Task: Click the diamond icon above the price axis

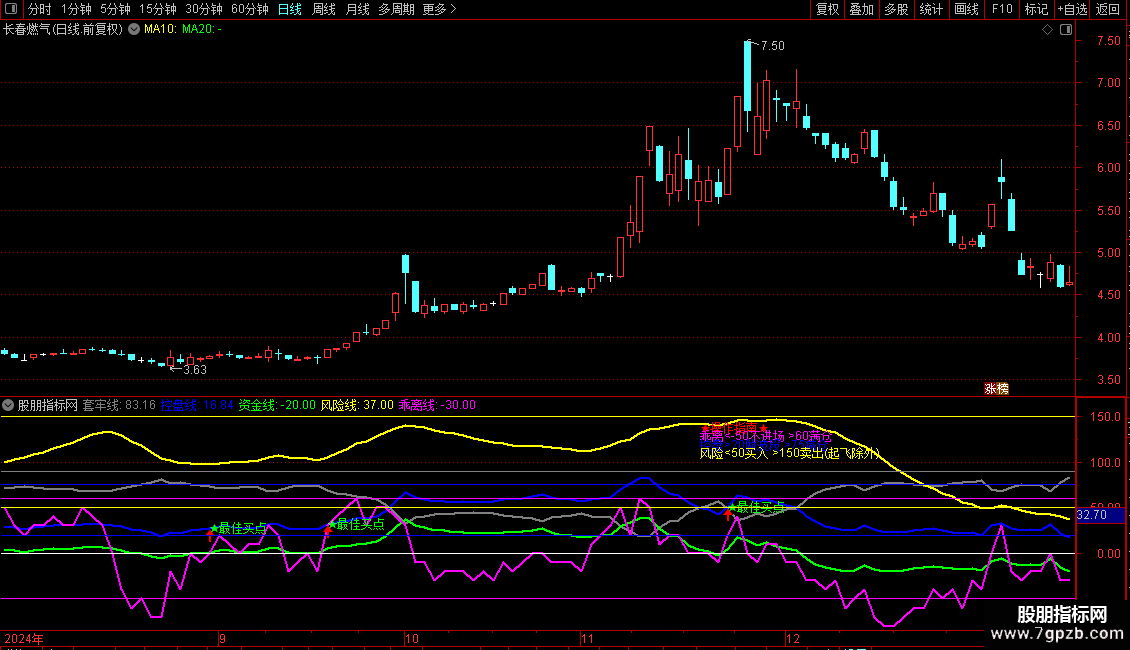Action: point(1047,30)
